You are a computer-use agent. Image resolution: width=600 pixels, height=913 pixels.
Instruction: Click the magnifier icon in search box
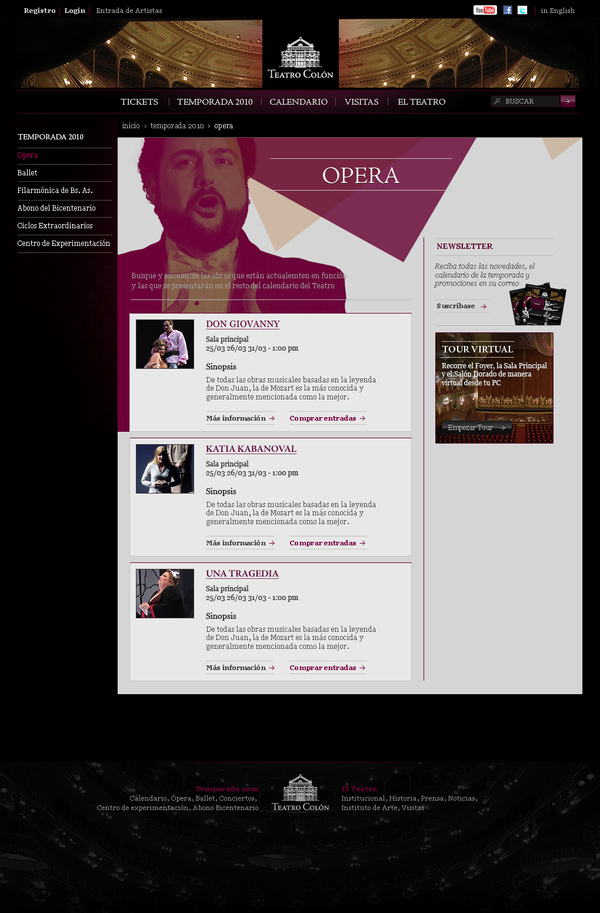point(497,101)
